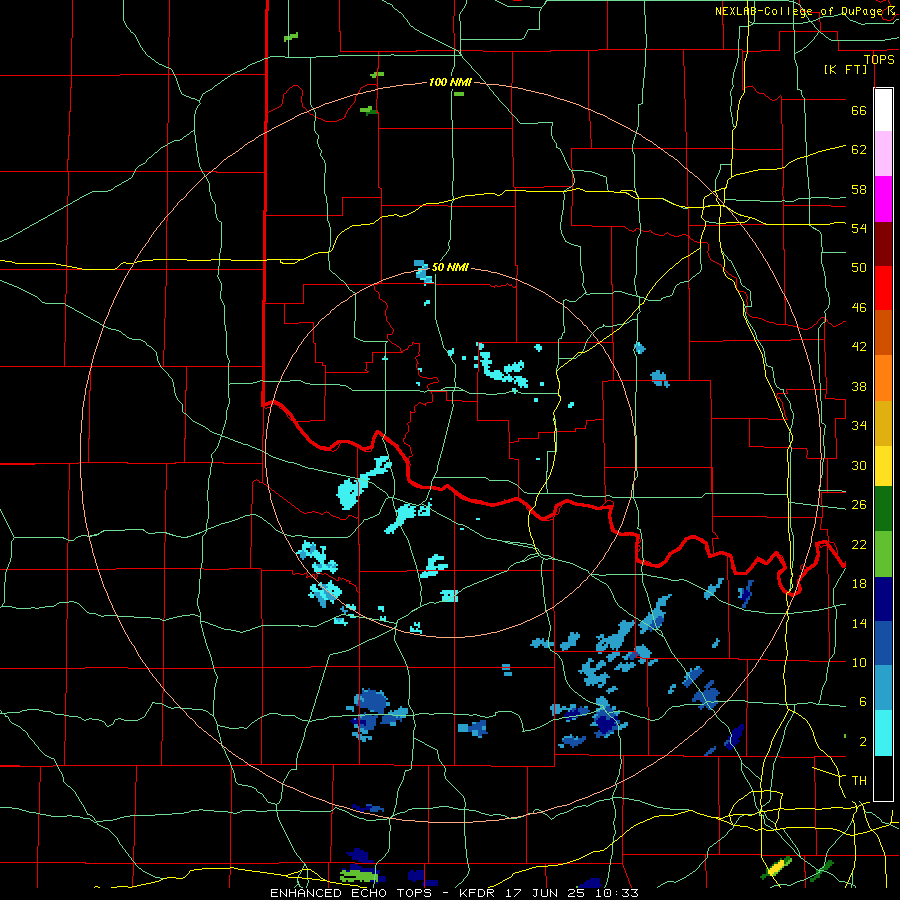Pick the light green legend swatch
Image resolution: width=900 pixels, height=900 pixels.
tap(883, 554)
